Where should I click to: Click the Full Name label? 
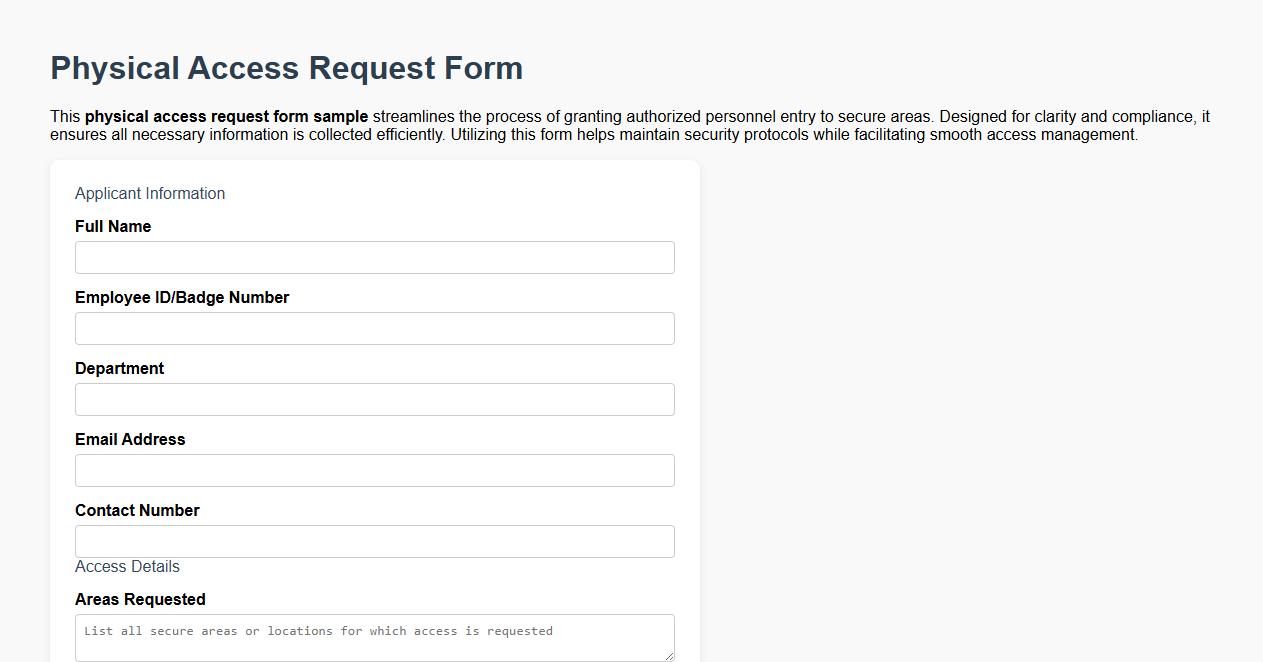click(112, 226)
